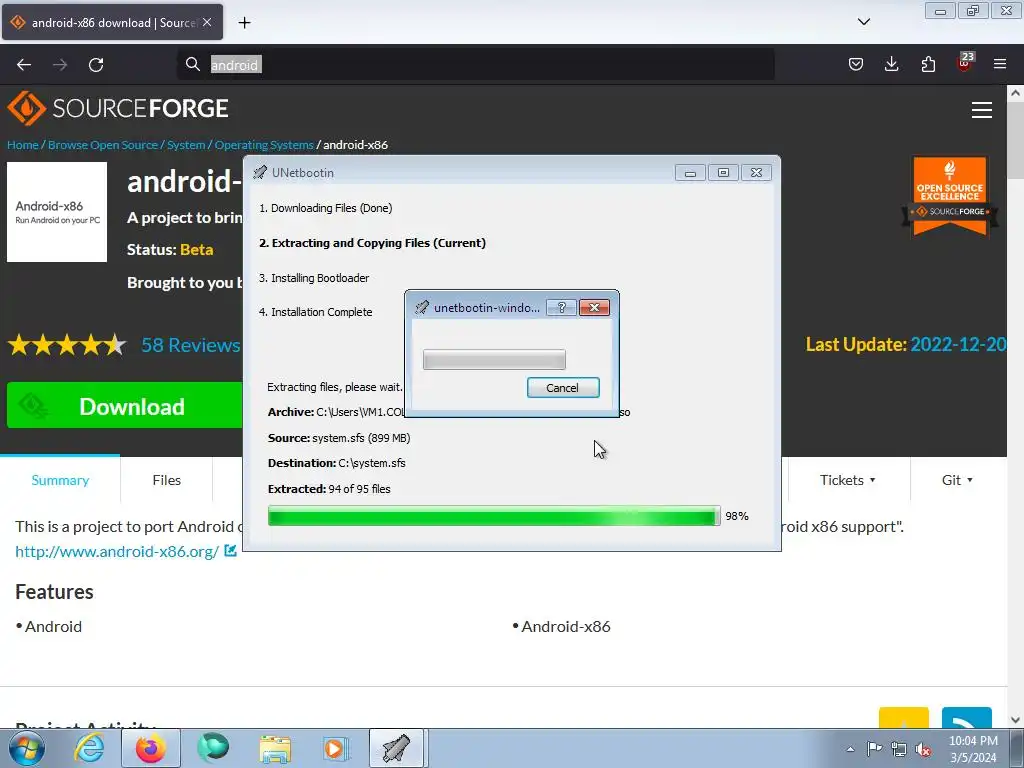The image size is (1024, 768).
Task: Click the Firefox forward arrow
Action: [60, 65]
